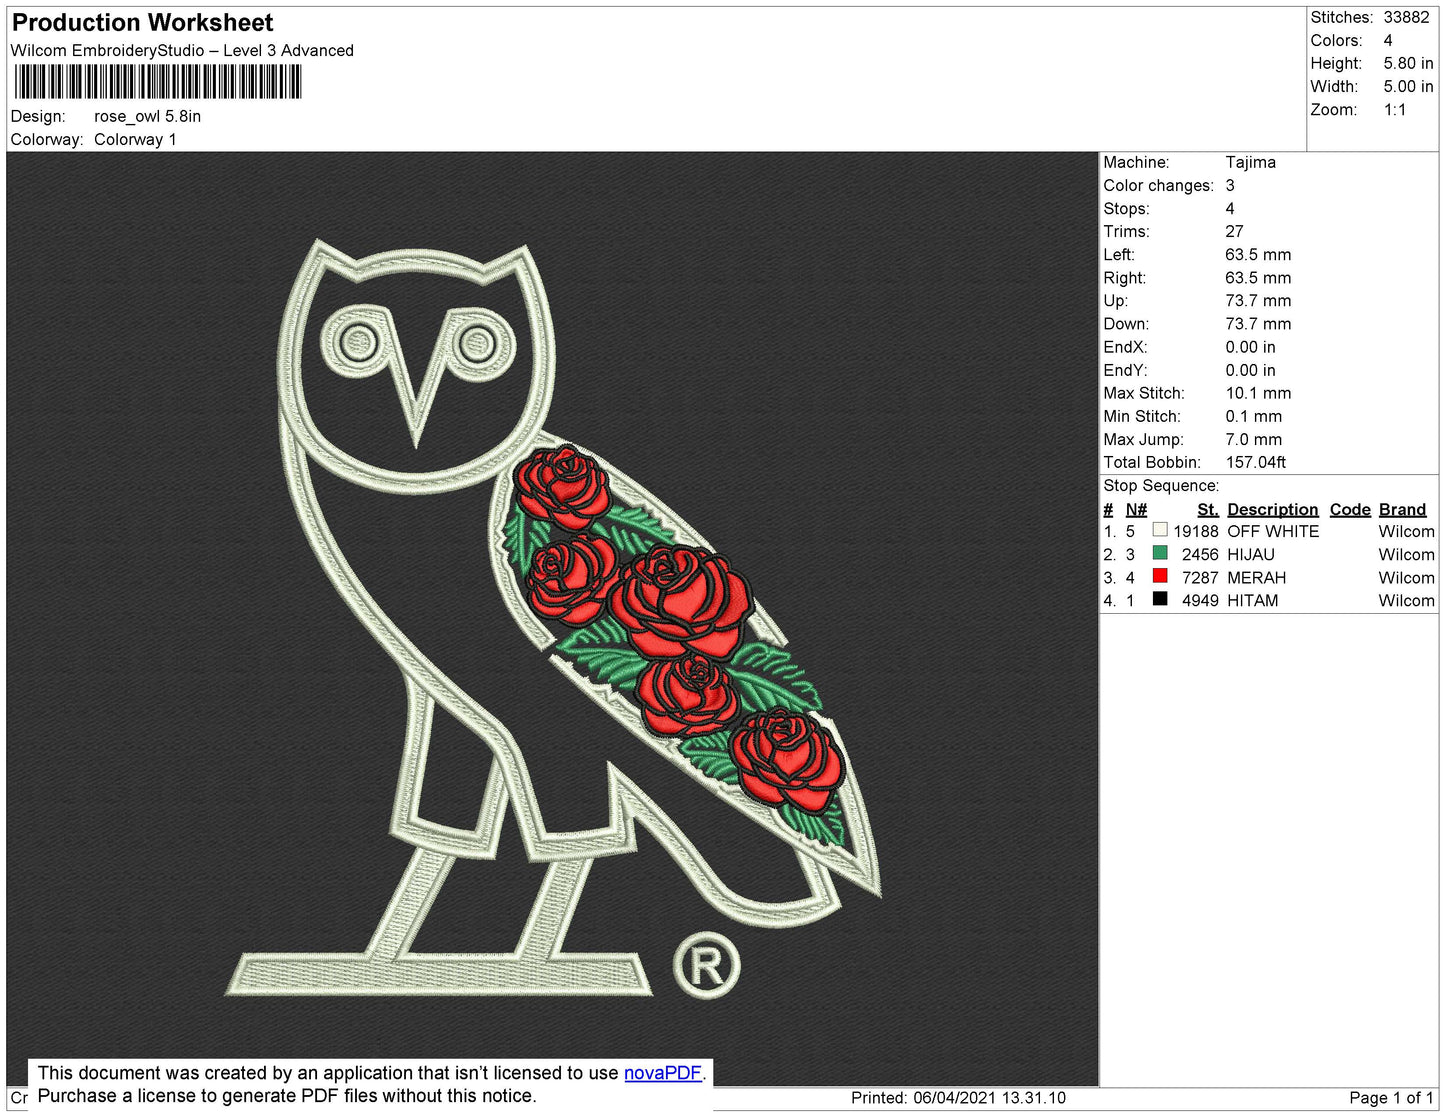
Task: Click the Stitches value '33882'
Action: point(1407,17)
